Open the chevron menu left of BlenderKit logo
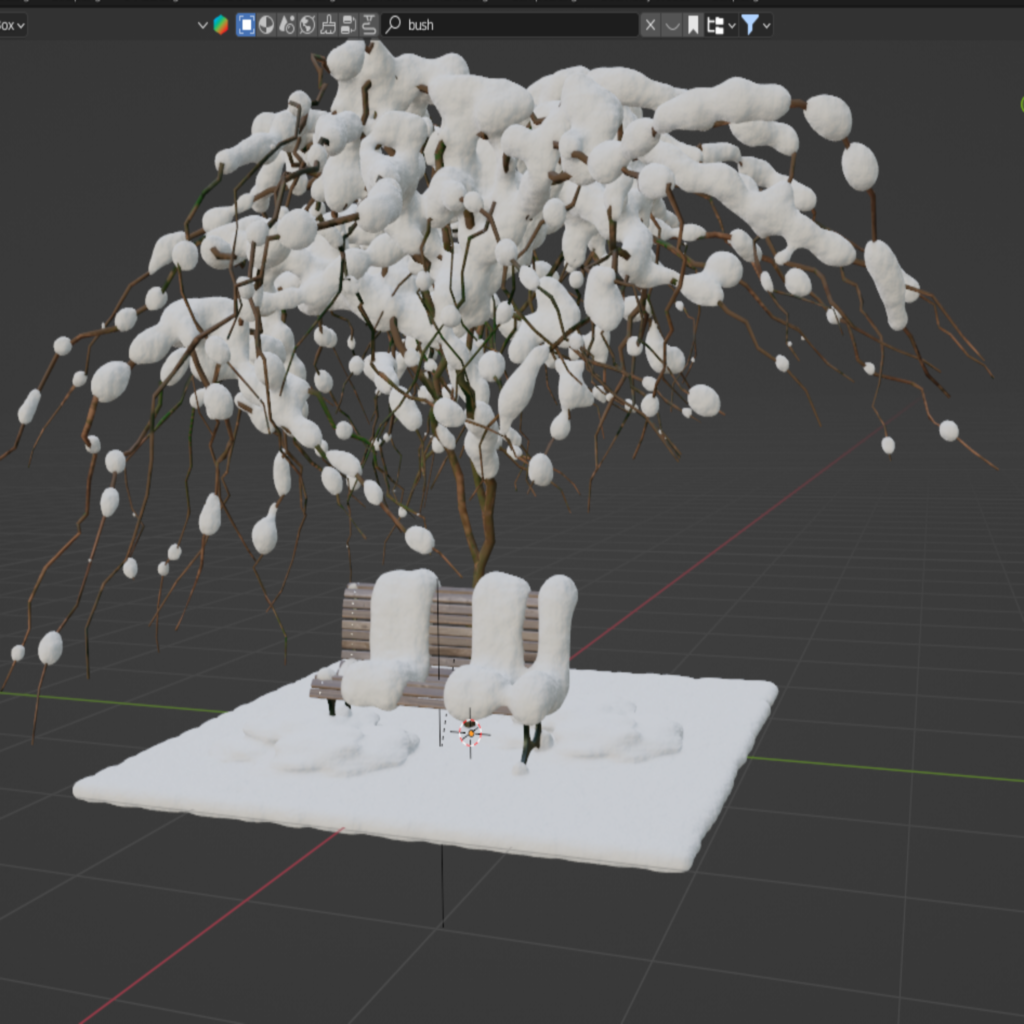The image size is (1024, 1024). click(203, 25)
